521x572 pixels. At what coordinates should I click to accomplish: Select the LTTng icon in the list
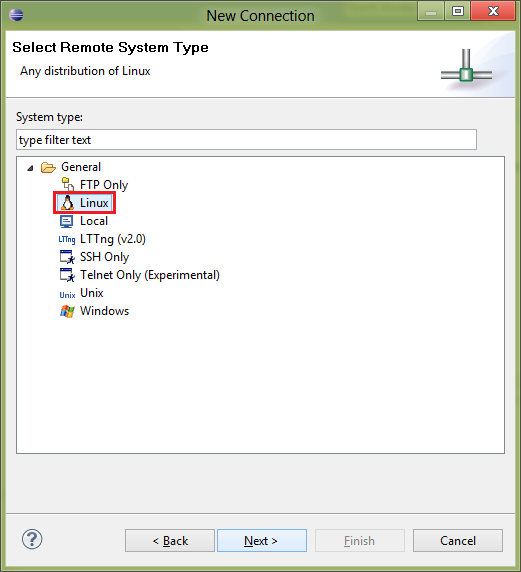[x=67, y=239]
